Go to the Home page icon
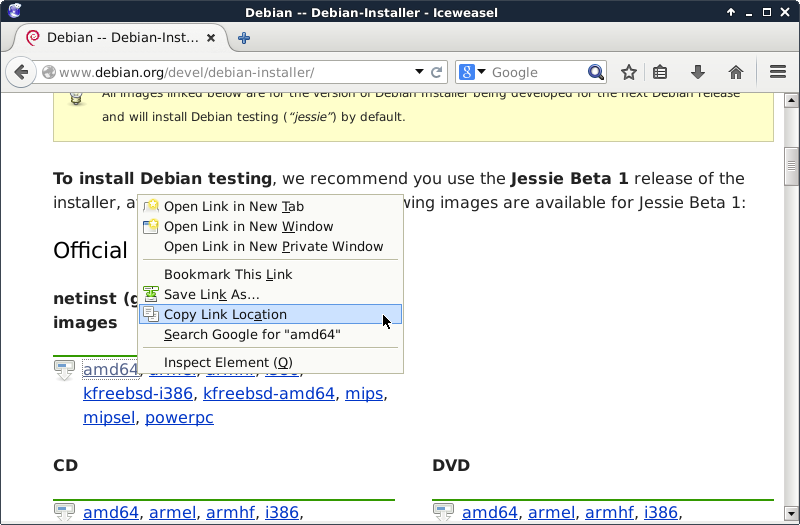The height and width of the screenshot is (525, 800). point(736,72)
